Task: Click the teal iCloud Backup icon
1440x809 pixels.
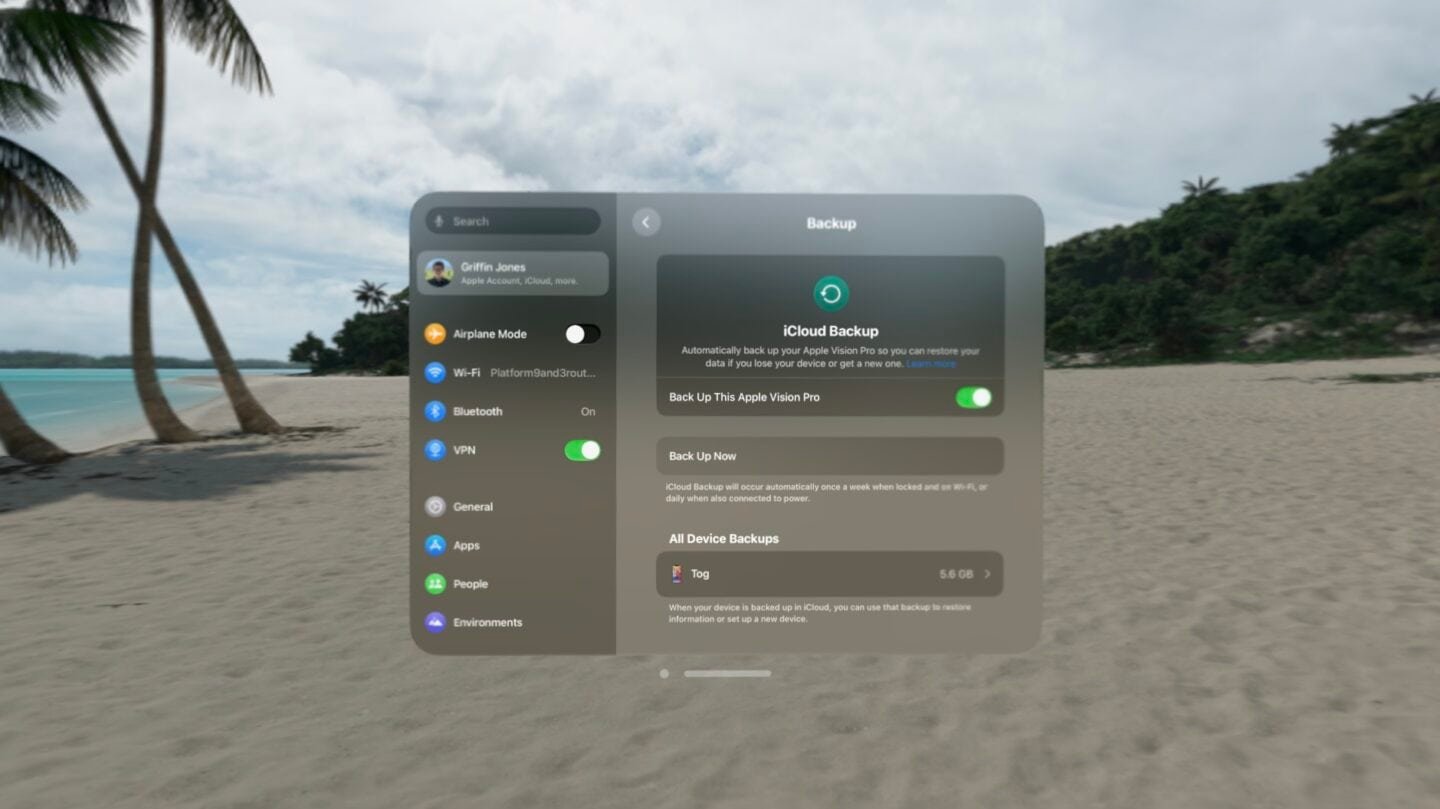Action: click(830, 294)
